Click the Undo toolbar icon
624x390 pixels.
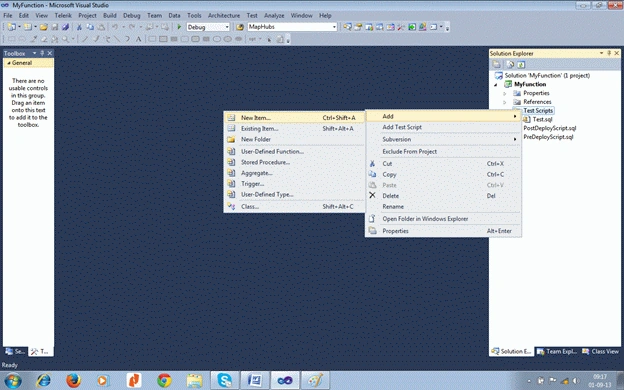pos(115,27)
